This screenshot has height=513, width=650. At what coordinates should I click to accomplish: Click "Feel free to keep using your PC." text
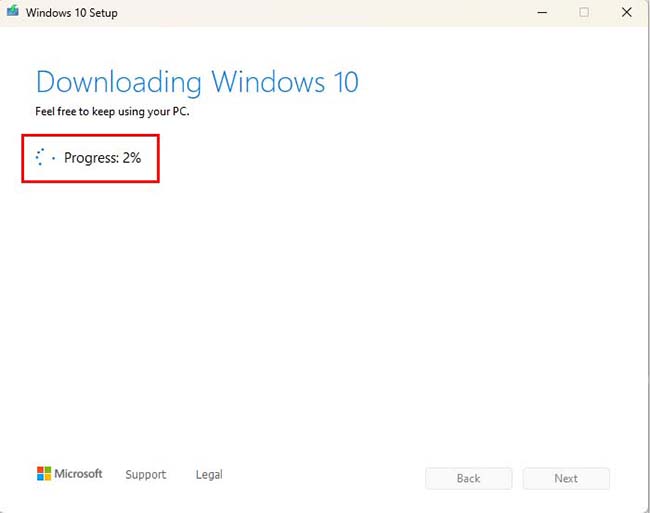click(x=112, y=111)
